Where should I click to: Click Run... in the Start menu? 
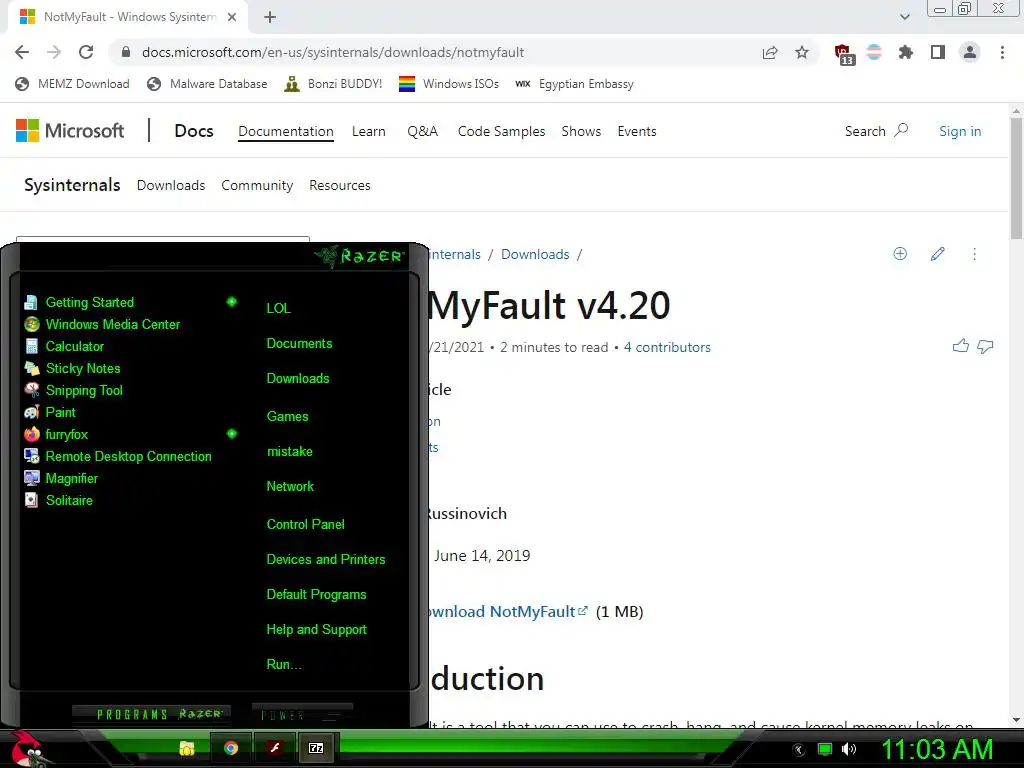(x=284, y=665)
